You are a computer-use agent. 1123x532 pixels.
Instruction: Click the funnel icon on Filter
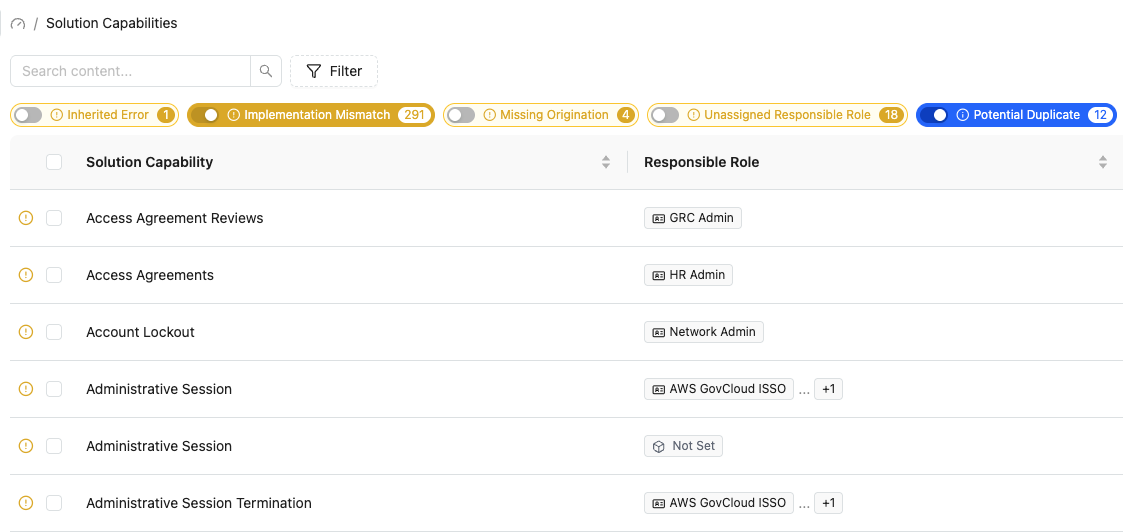pyautogui.click(x=314, y=71)
